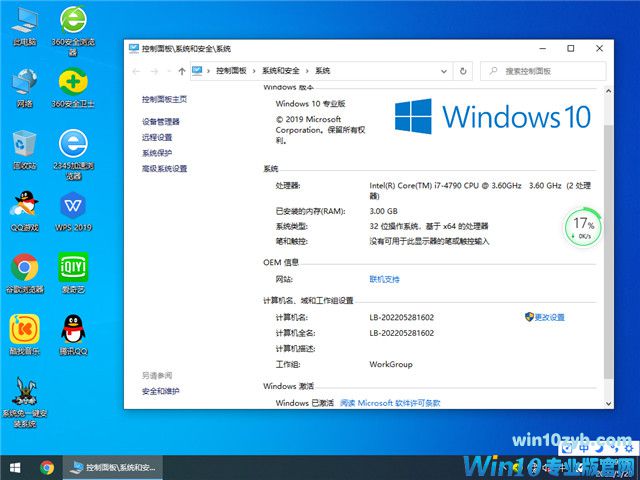
Task: Open the Network desktop icon
Action: click(x=24, y=88)
